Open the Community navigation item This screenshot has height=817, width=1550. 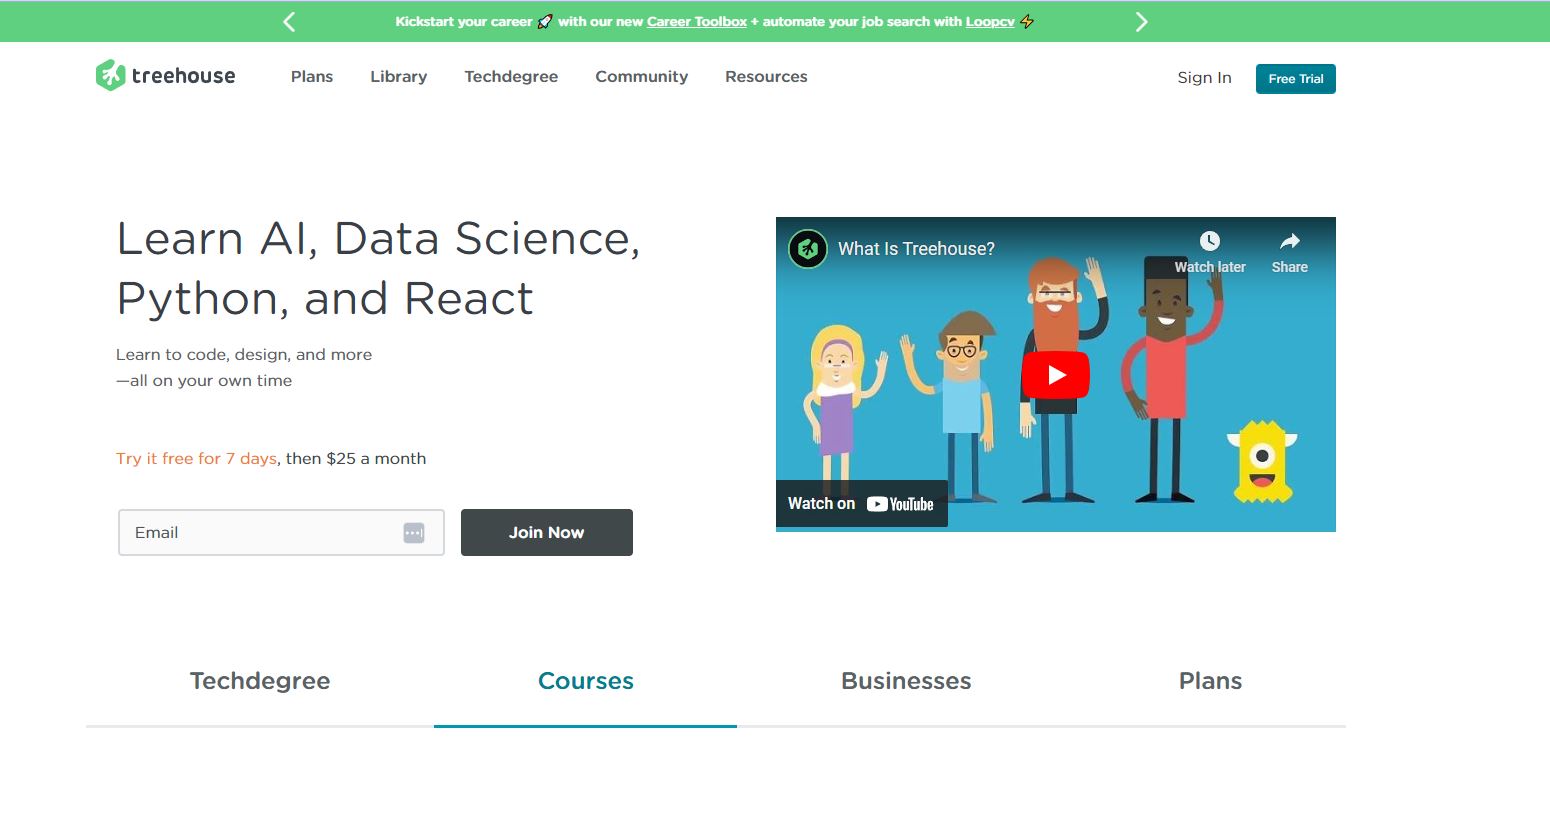point(642,77)
